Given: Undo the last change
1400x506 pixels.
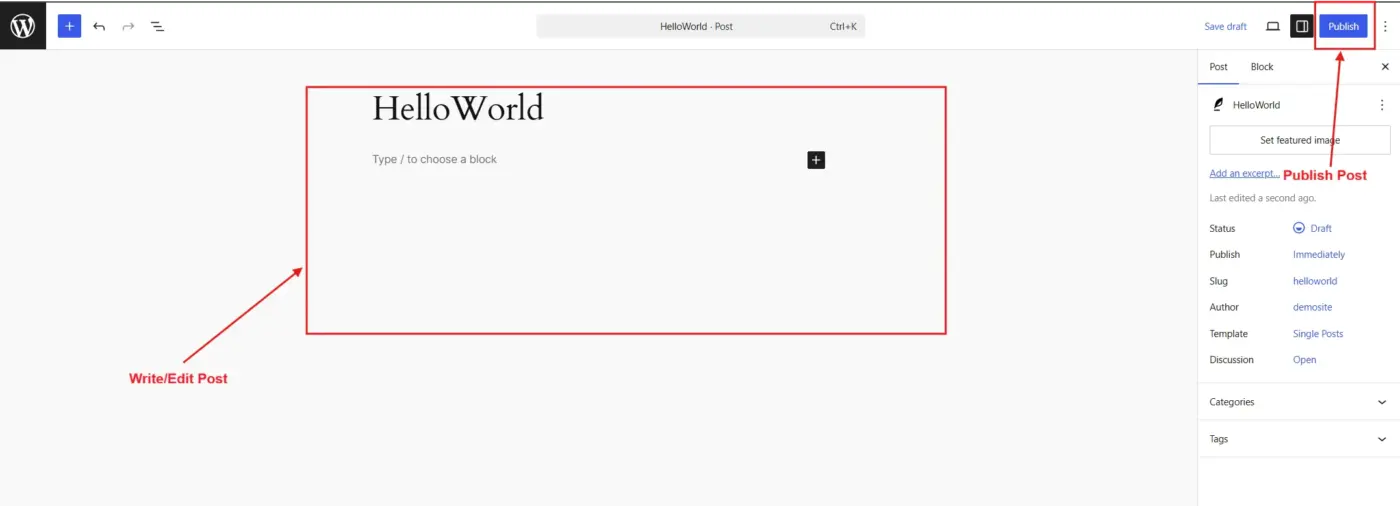Looking at the screenshot, I should pyautogui.click(x=99, y=26).
